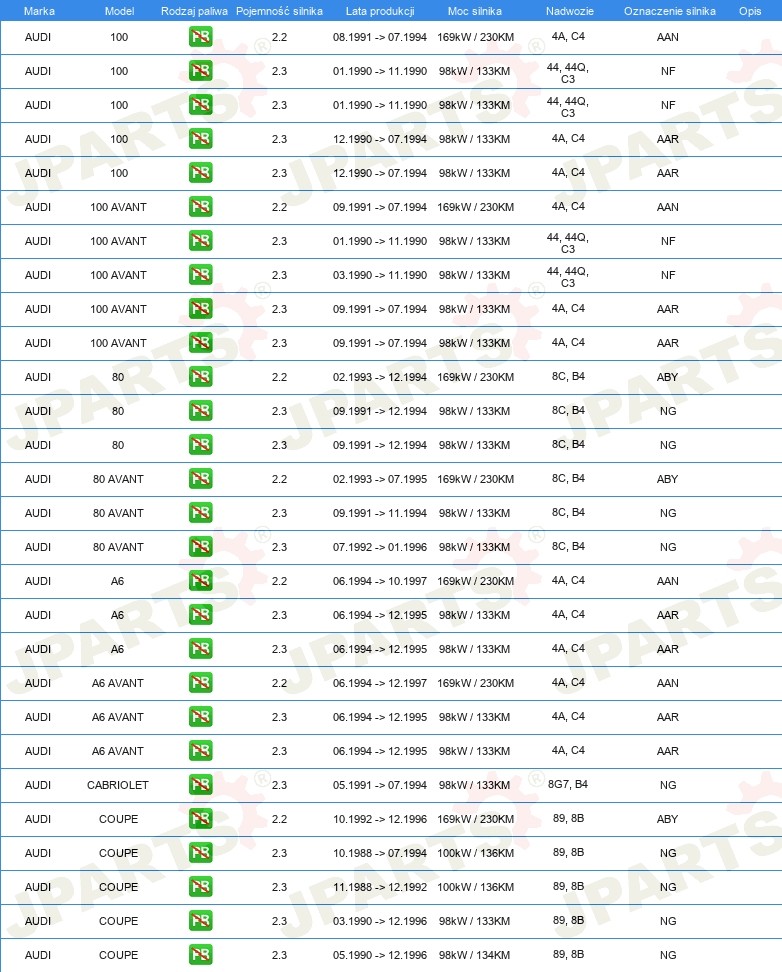
Task: Click the fuel icon in the Coupe 2.2 ABY row
Action: click(x=200, y=819)
